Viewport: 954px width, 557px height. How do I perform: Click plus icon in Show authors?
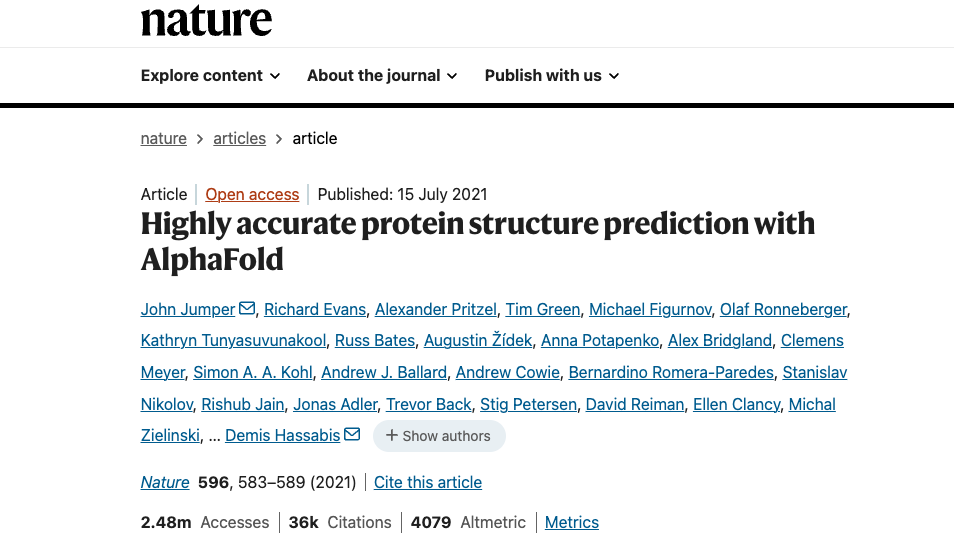coord(392,436)
